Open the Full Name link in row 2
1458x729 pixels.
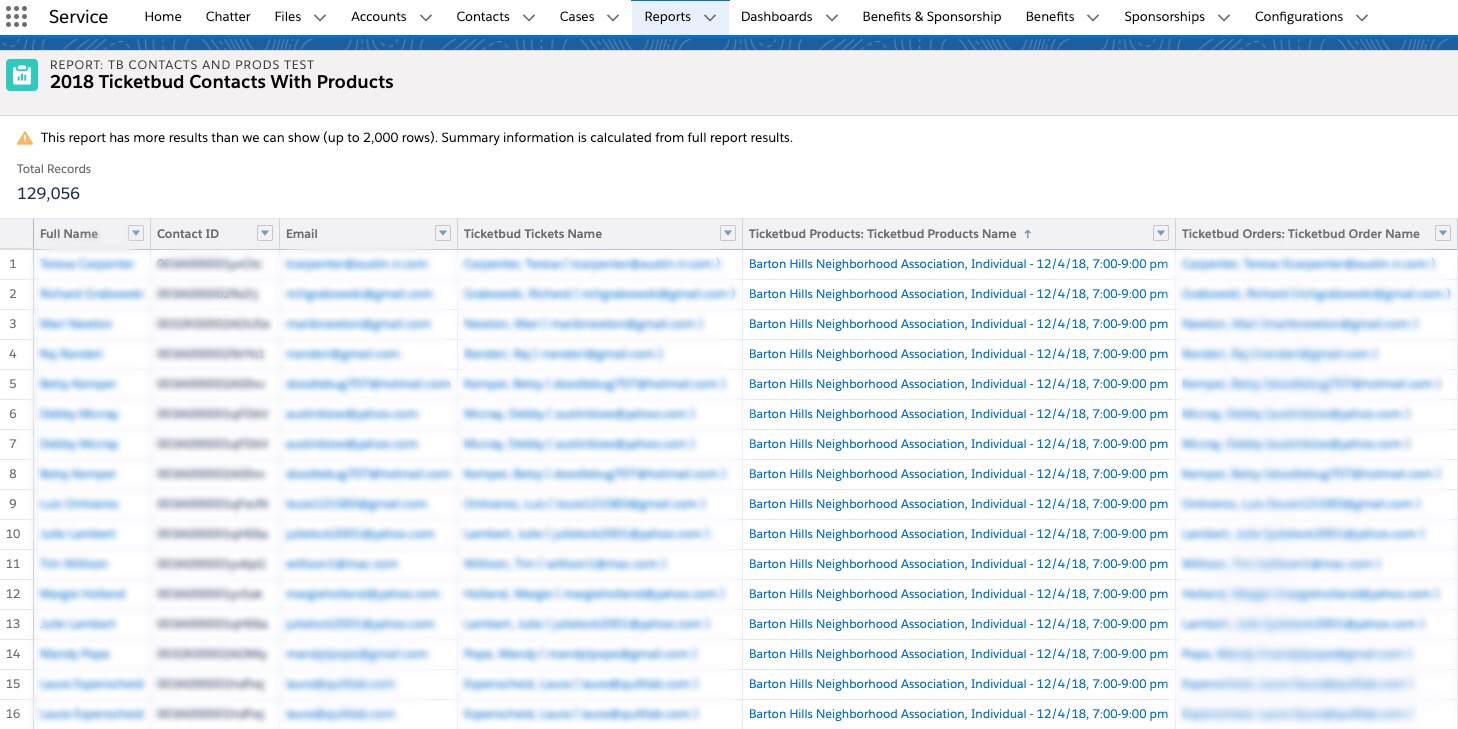tap(91, 294)
